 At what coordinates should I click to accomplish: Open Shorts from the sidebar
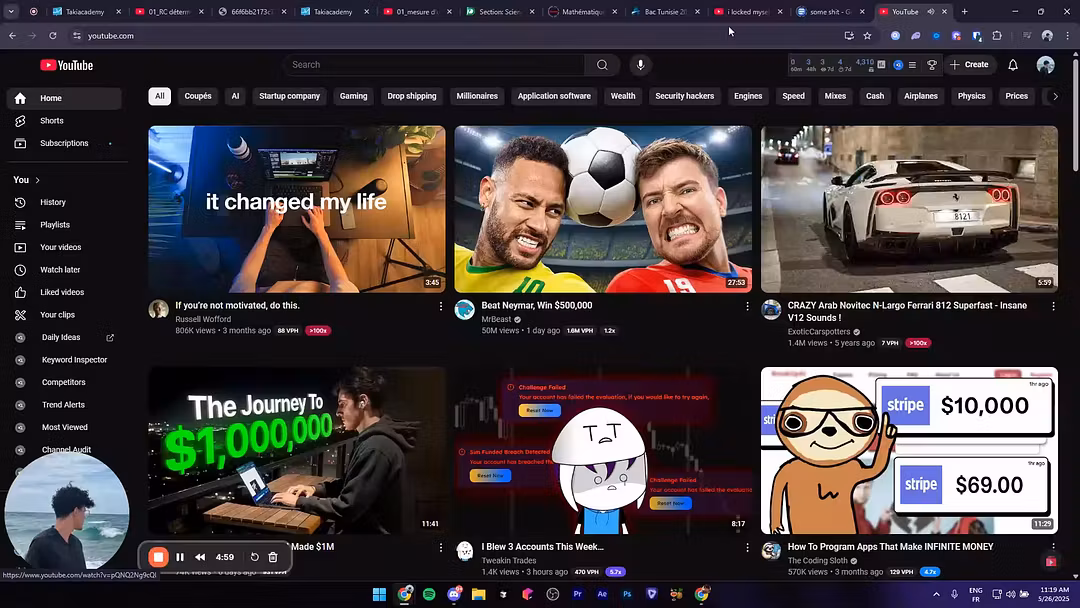51,121
